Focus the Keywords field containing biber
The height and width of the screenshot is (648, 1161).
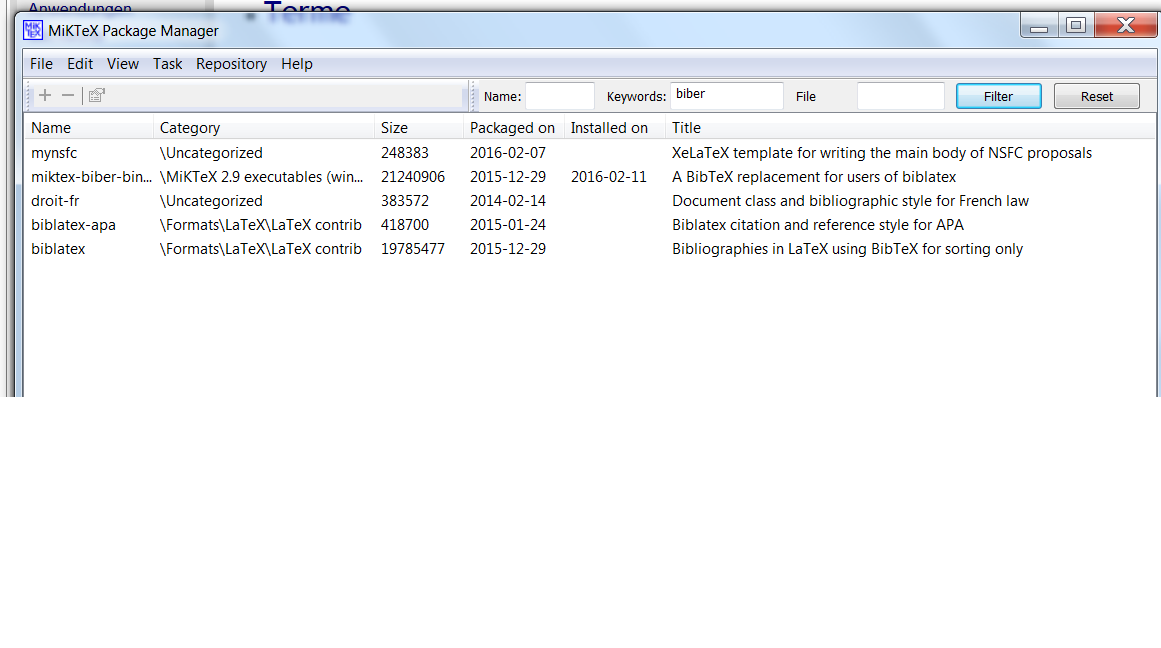pyautogui.click(x=726, y=96)
